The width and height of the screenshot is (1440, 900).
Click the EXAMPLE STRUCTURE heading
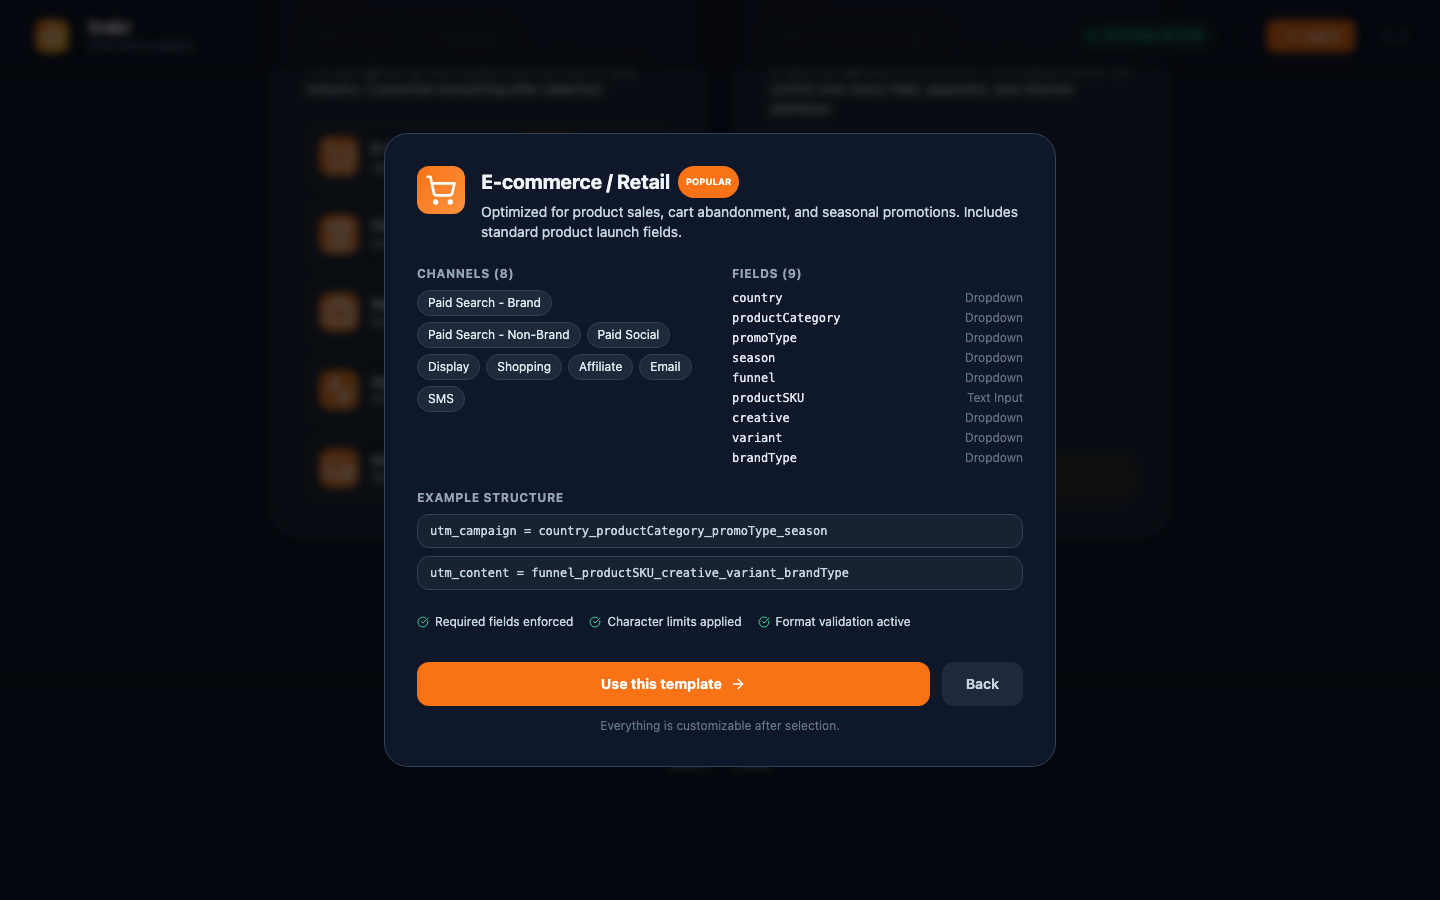point(490,498)
